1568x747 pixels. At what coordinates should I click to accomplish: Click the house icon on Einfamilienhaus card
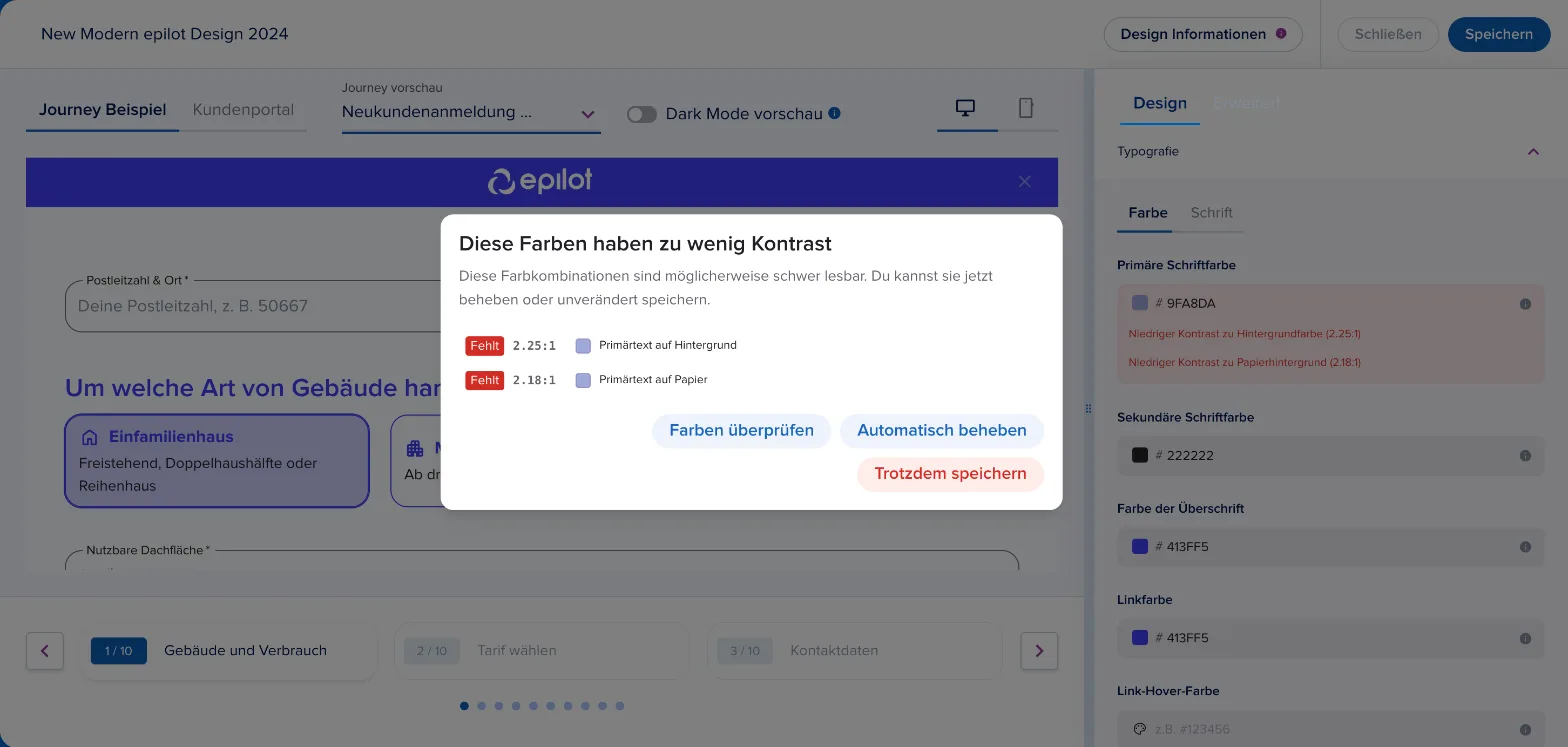pos(89,437)
